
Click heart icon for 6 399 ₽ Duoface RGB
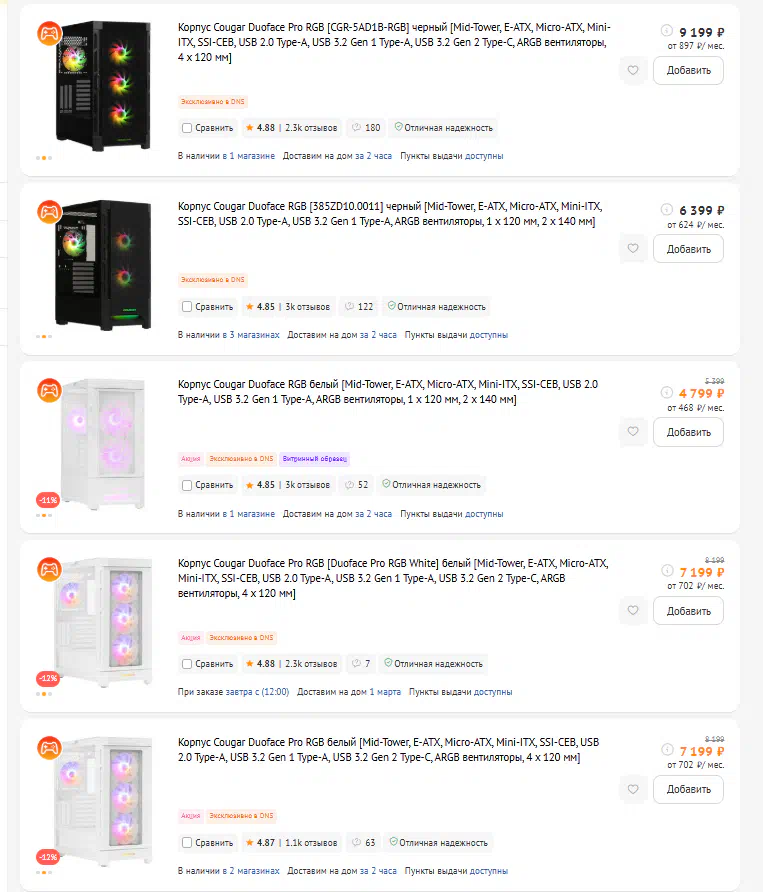pos(632,249)
